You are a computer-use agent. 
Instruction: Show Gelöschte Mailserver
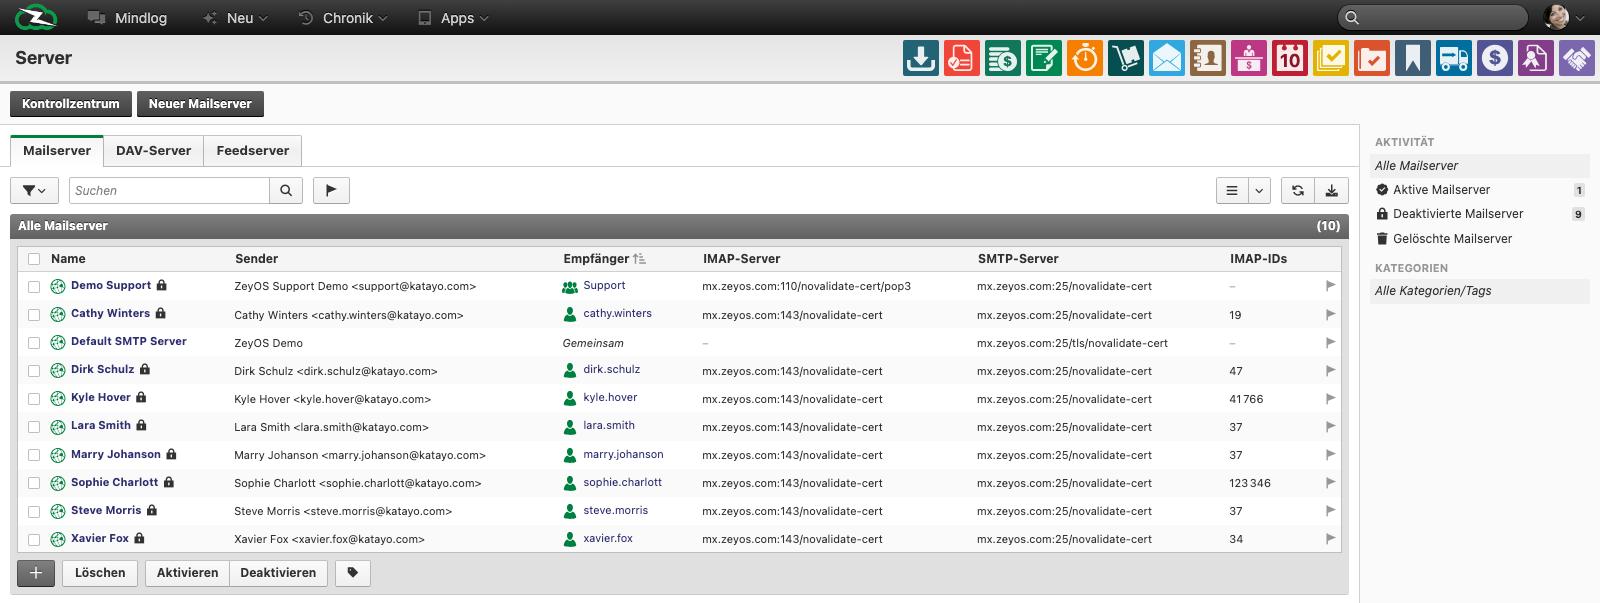(x=1480, y=239)
